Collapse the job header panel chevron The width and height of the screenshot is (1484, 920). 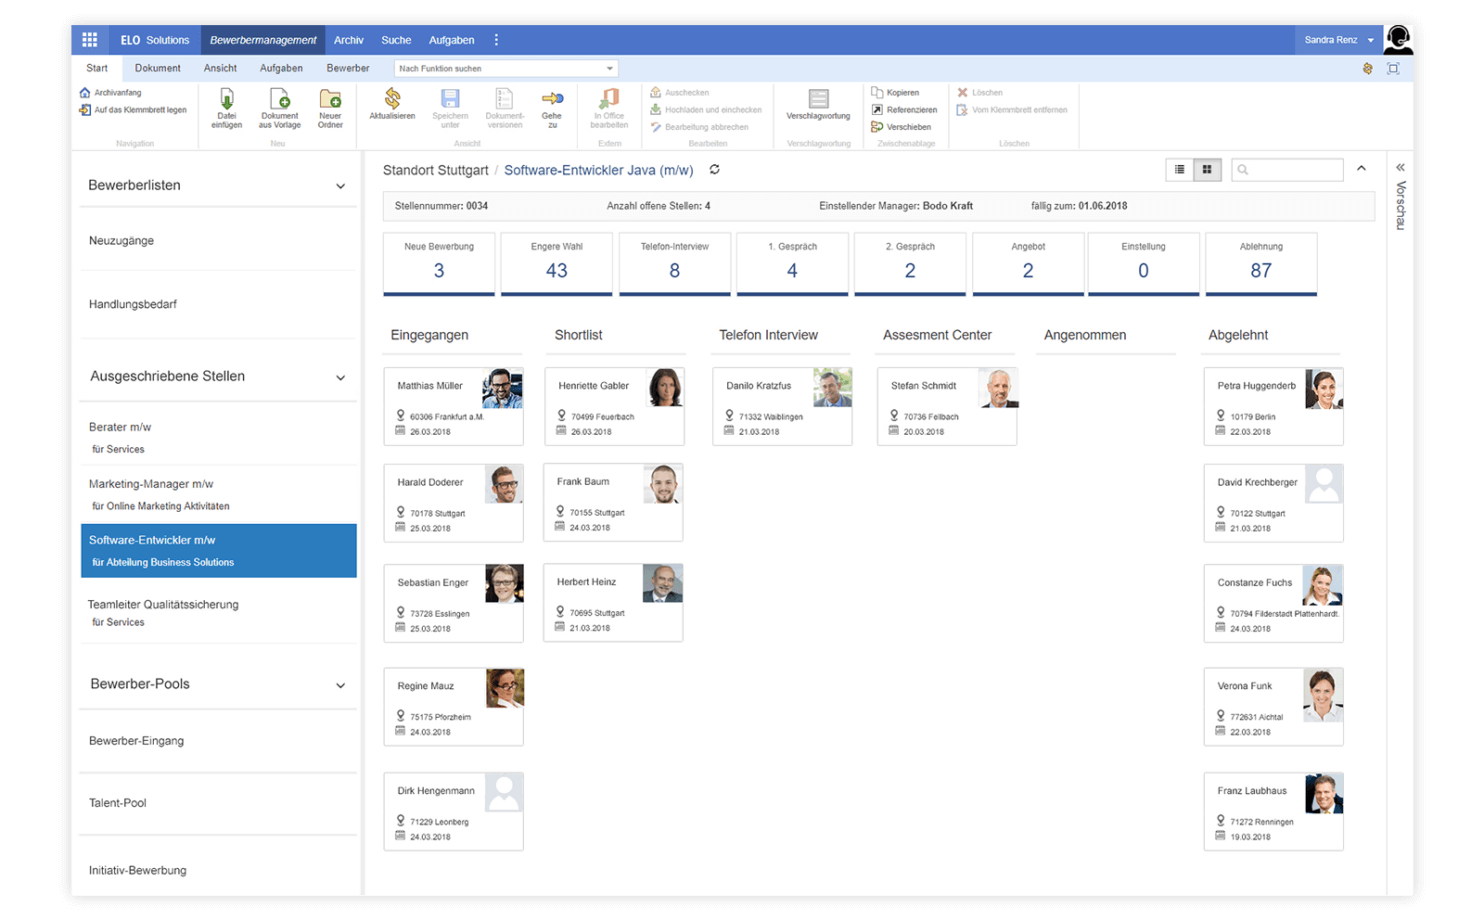1361,168
